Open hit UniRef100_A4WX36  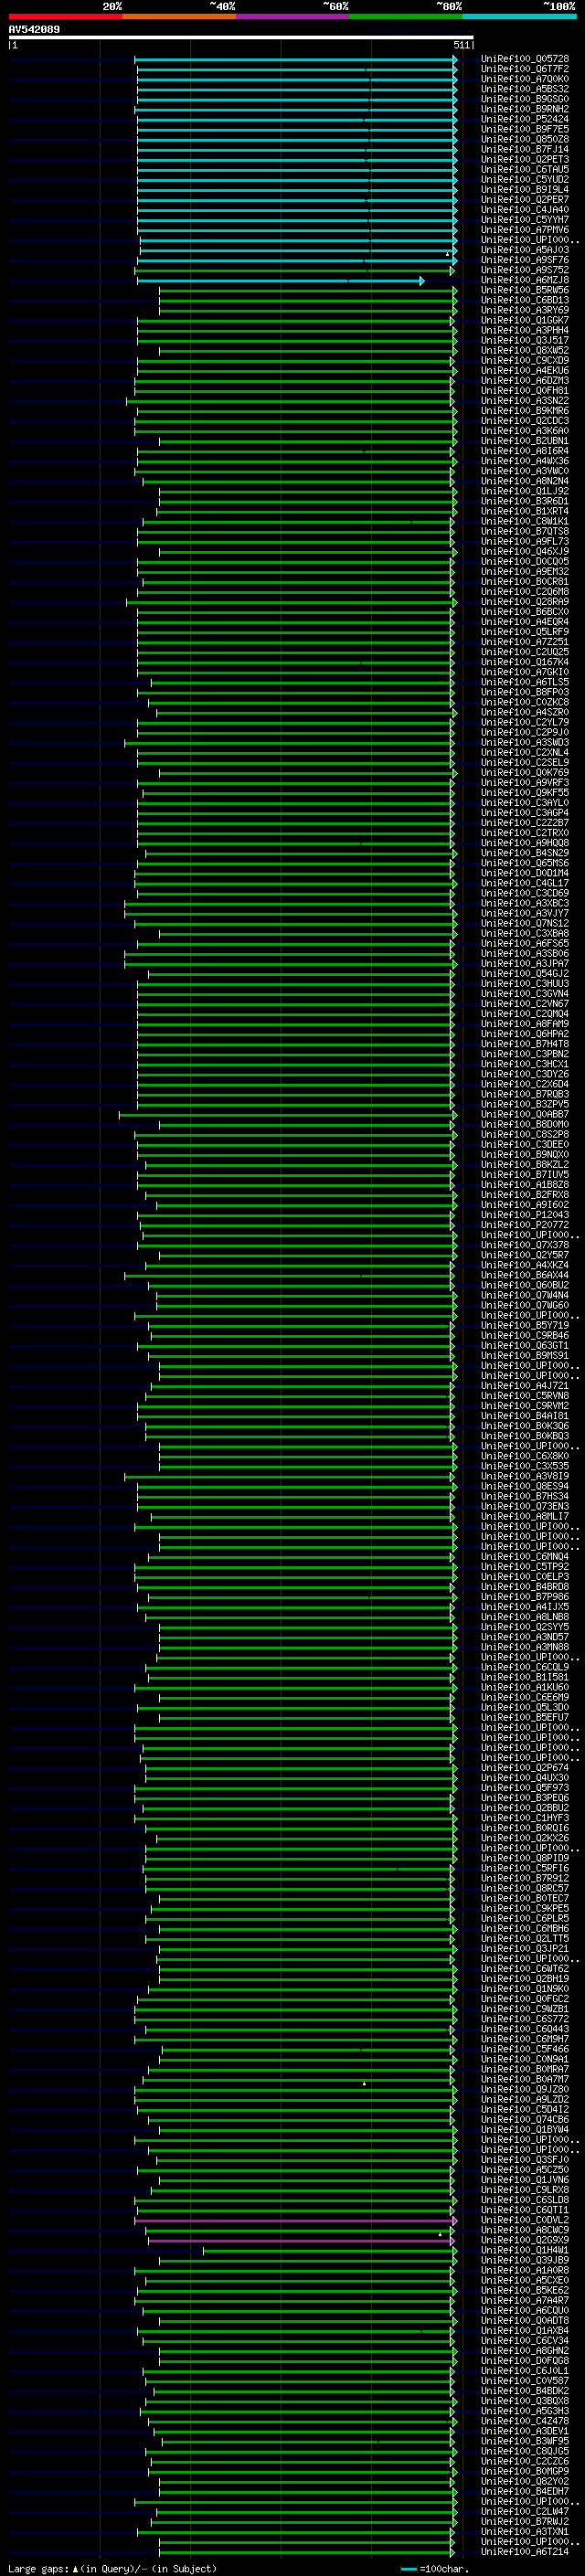pyautogui.click(x=525, y=461)
